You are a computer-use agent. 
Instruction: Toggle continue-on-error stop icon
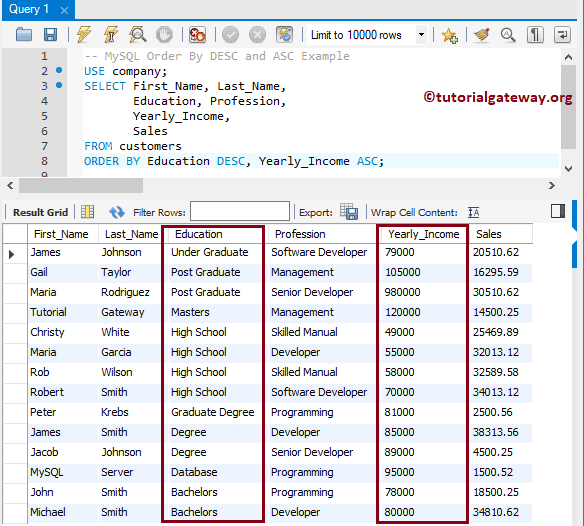click(x=197, y=35)
